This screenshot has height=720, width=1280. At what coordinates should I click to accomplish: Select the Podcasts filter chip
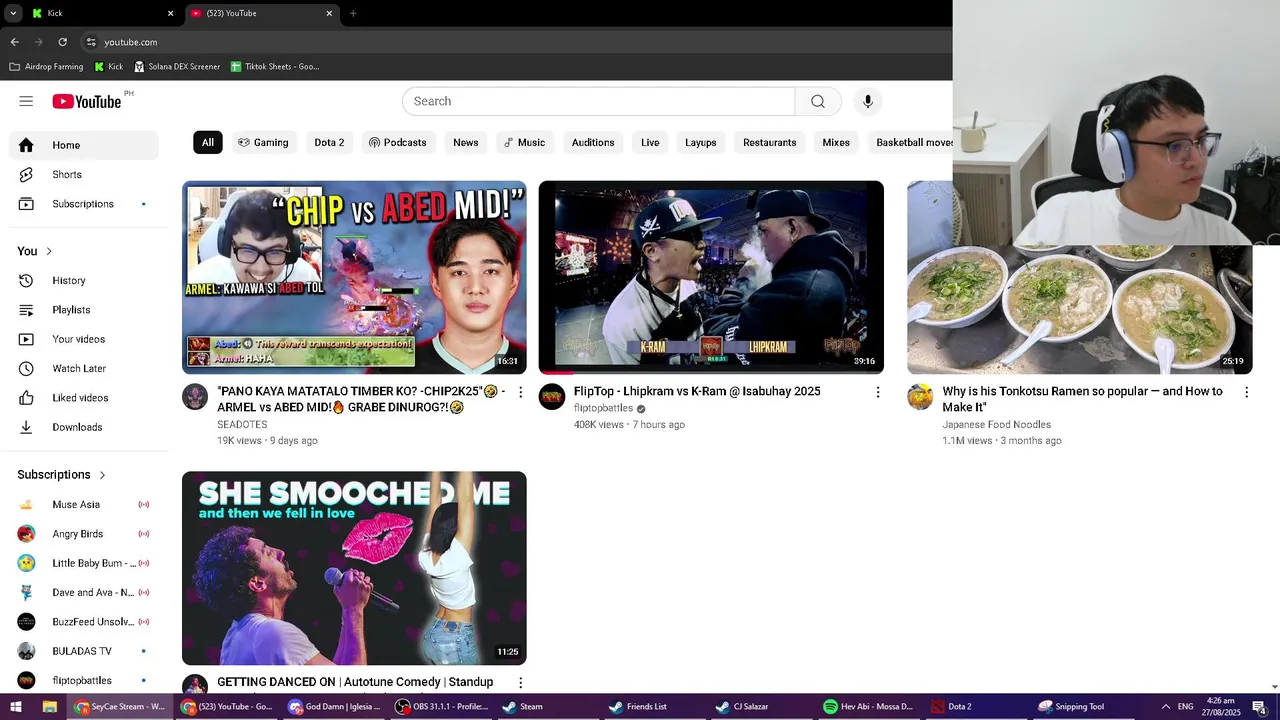pos(397,143)
